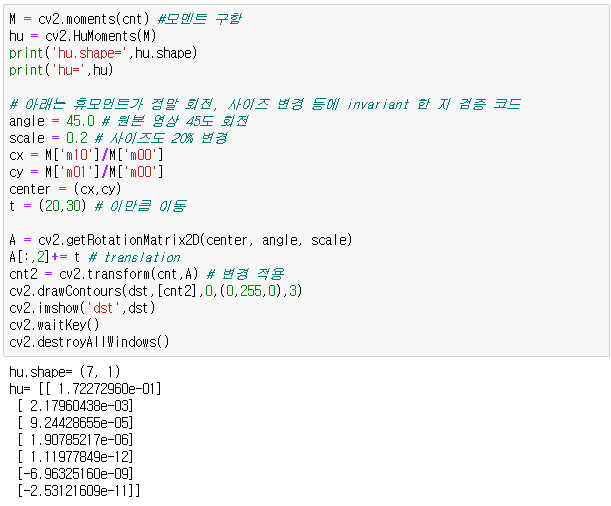Image resolution: width=611 pixels, height=506 pixels.
Task: Click the output value -6.96325160e-09
Action: coord(75,474)
